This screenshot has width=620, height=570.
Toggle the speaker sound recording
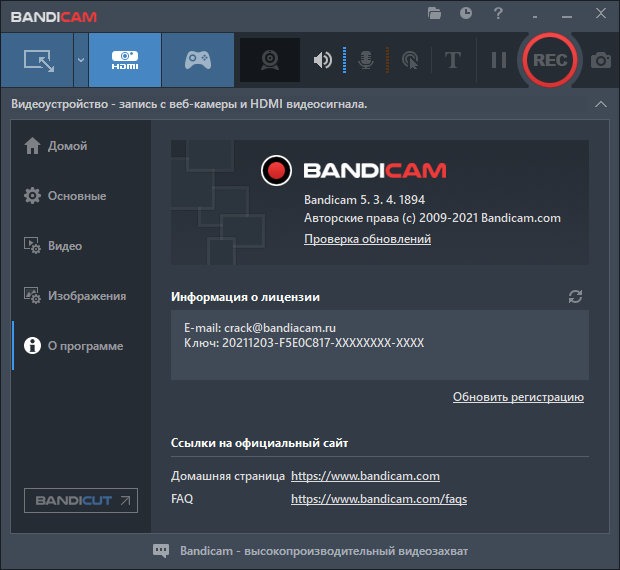coord(322,60)
